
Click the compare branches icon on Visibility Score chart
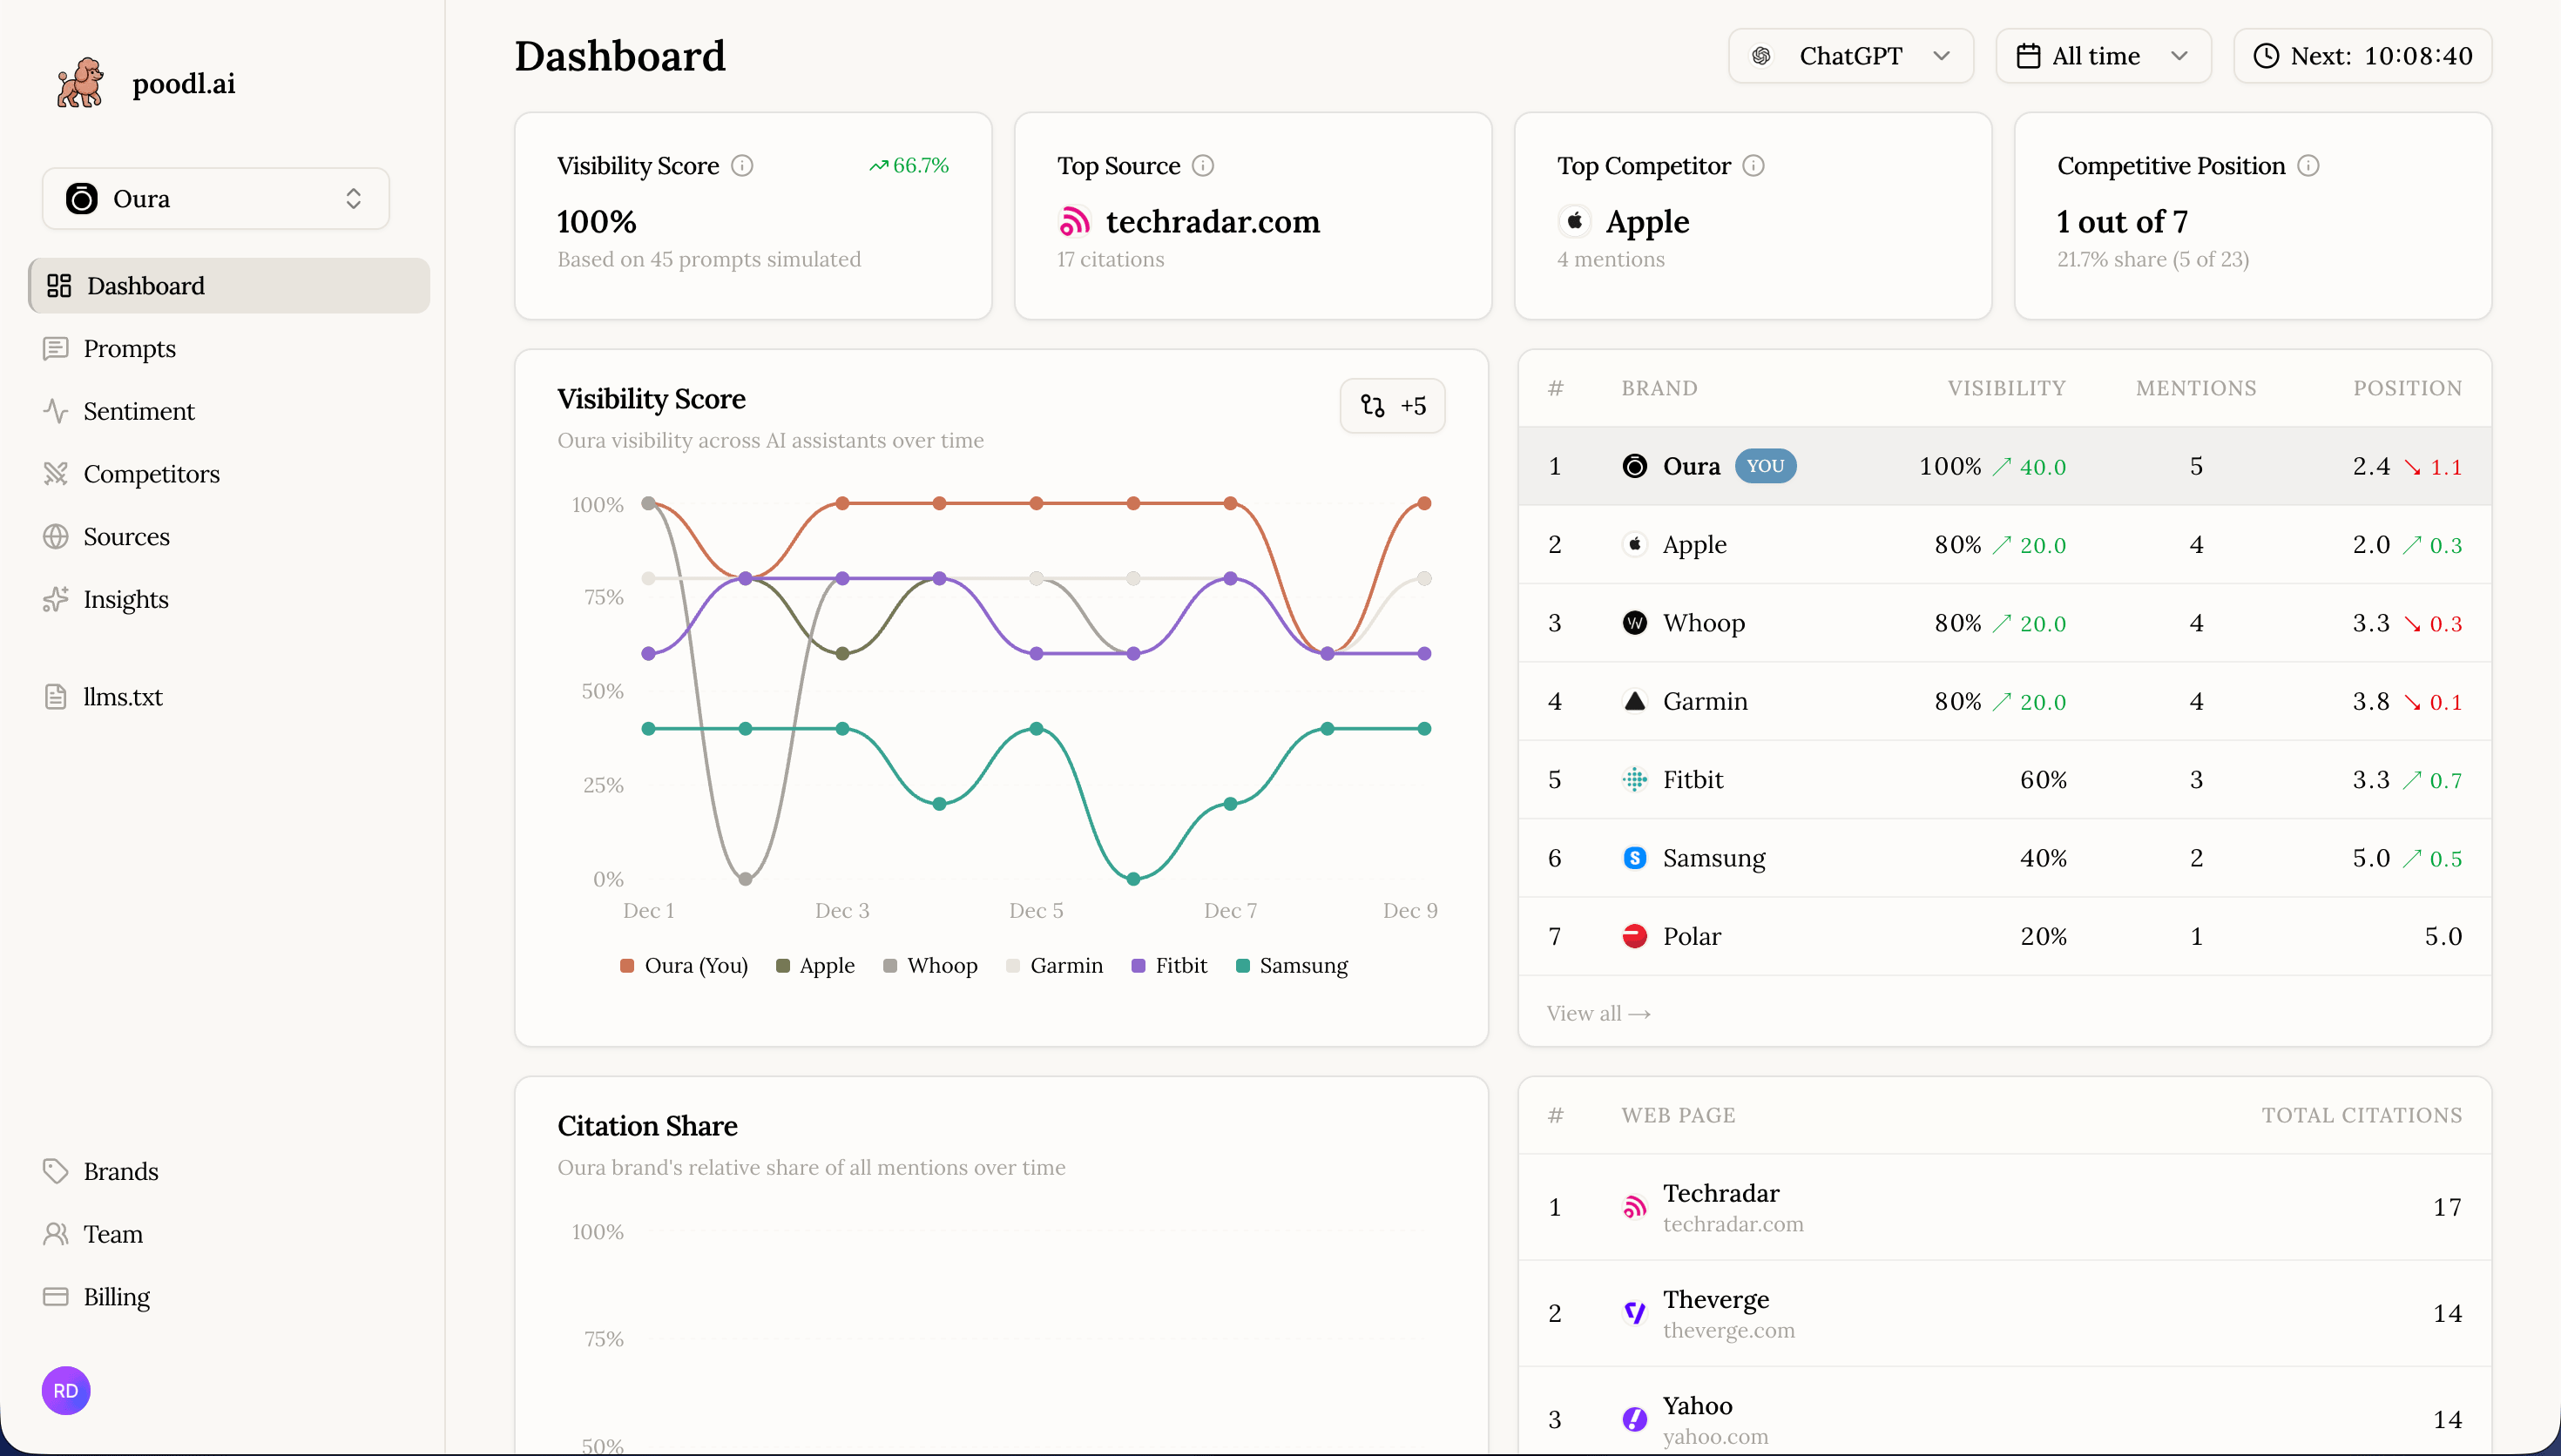[x=1371, y=405]
